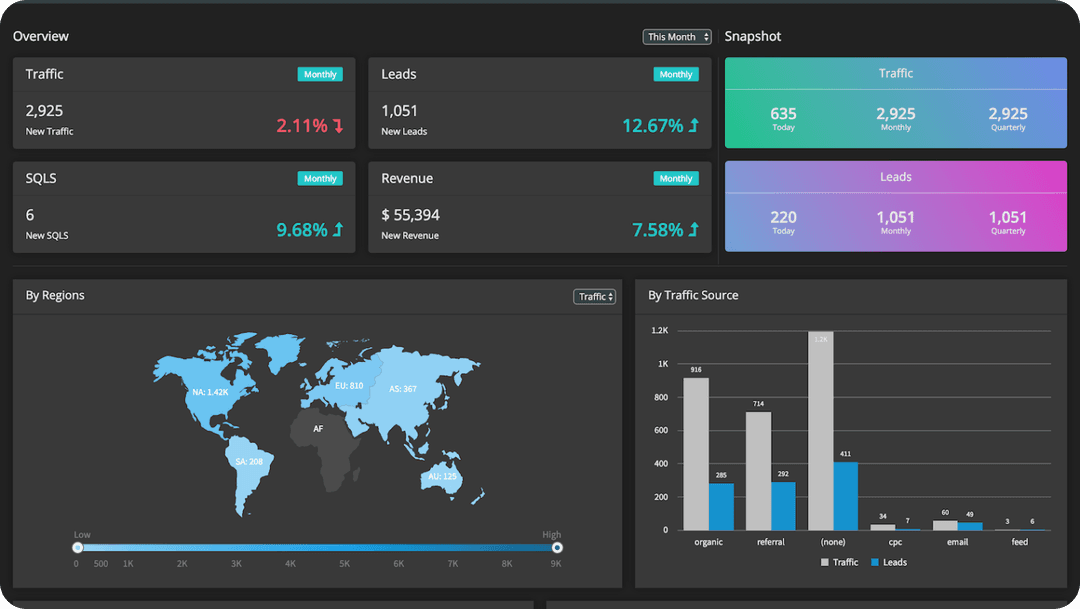Click the email Leads bar labeled 49
1080x609 pixels.
coord(970,526)
